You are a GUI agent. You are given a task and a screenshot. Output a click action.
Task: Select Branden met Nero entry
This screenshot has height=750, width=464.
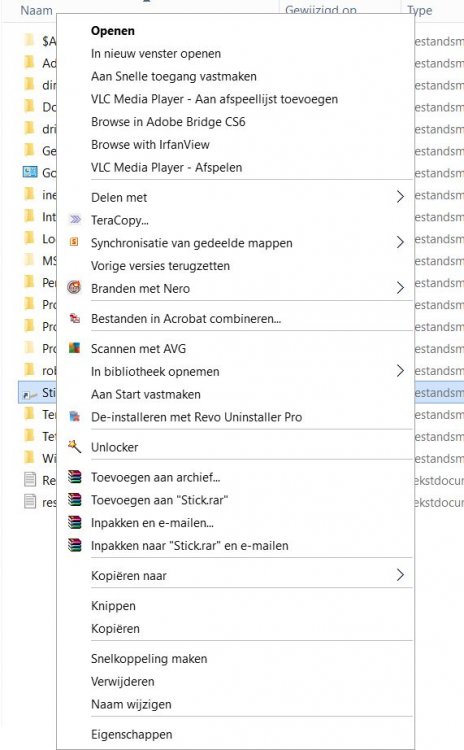pyautogui.click(x=140, y=288)
